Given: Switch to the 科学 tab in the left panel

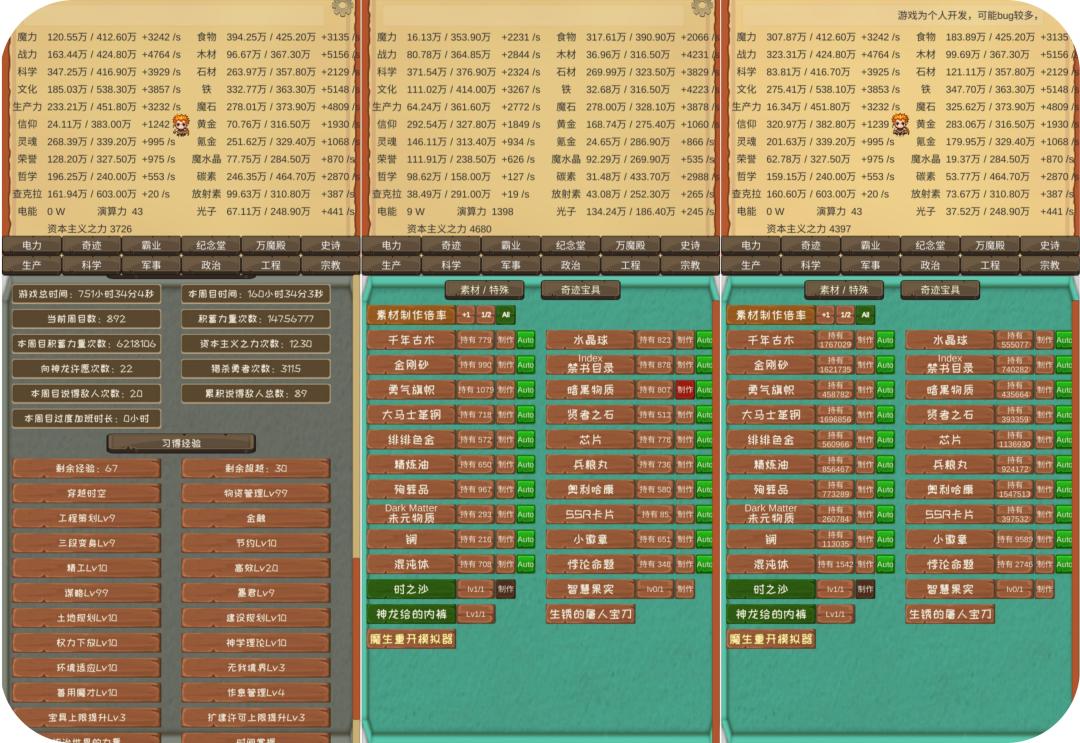Looking at the screenshot, I should [92, 265].
